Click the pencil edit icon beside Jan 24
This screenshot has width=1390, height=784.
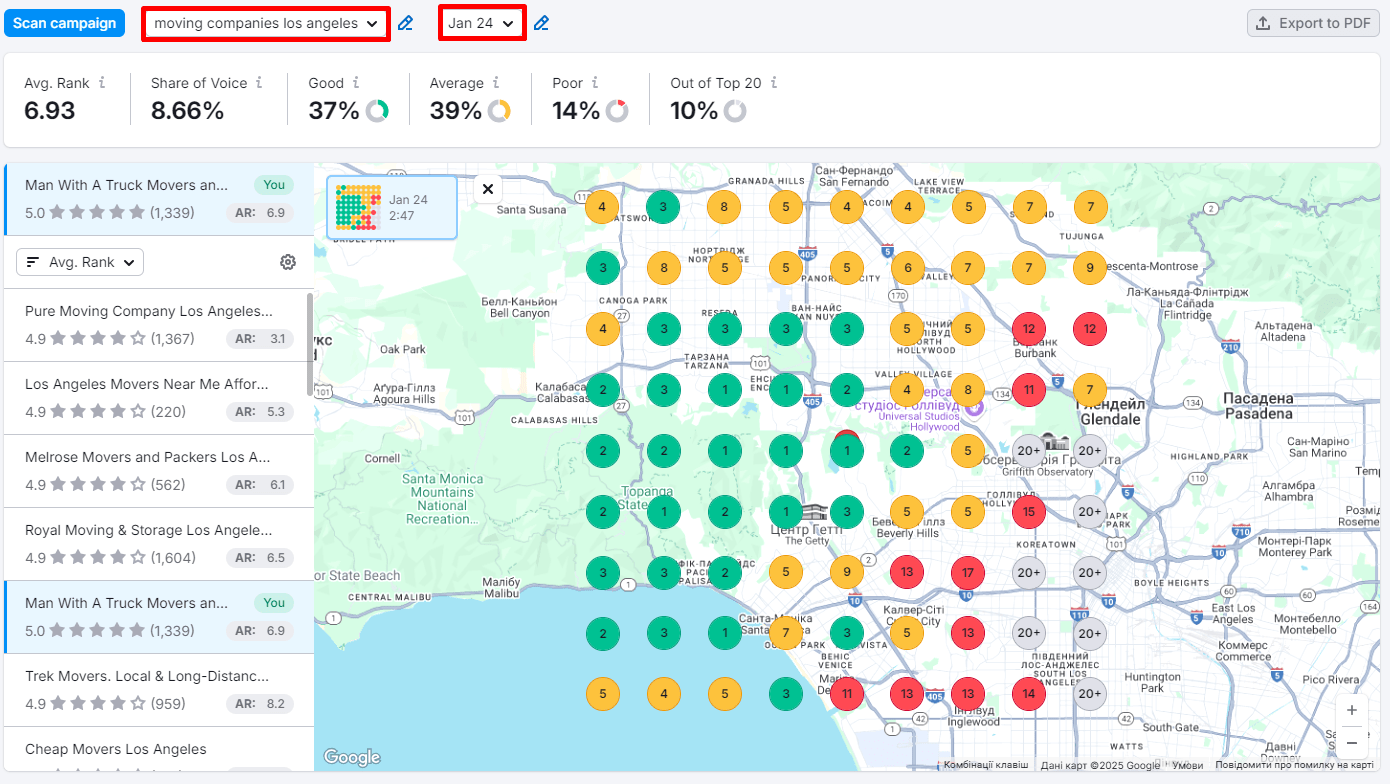tap(541, 23)
